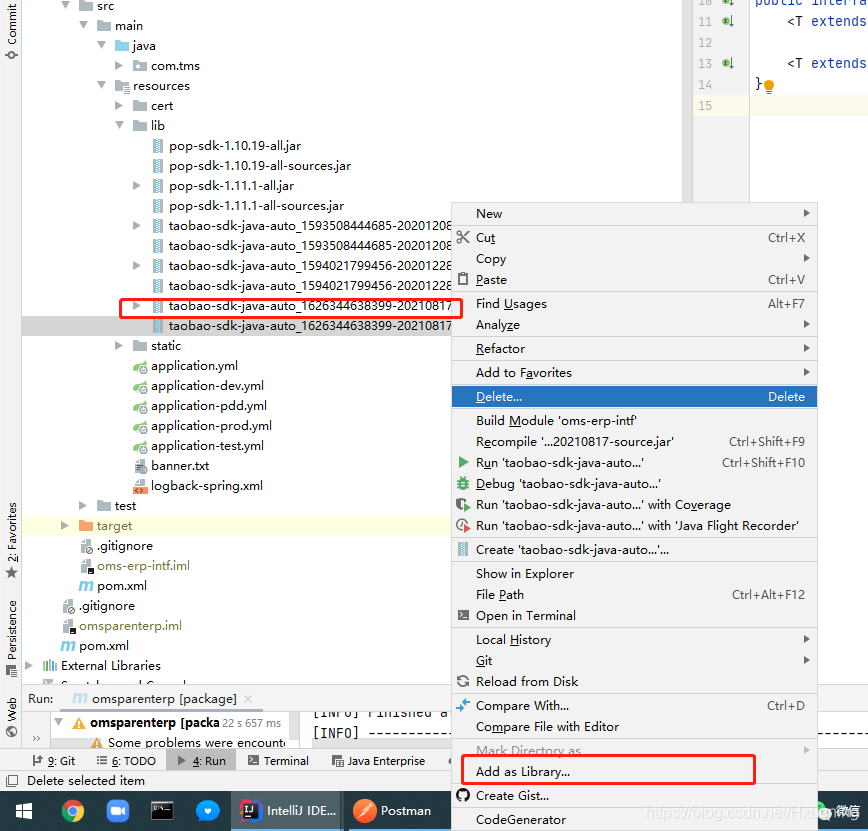Expand the pop-sdk-1.11.1-all.jar node

137,185
